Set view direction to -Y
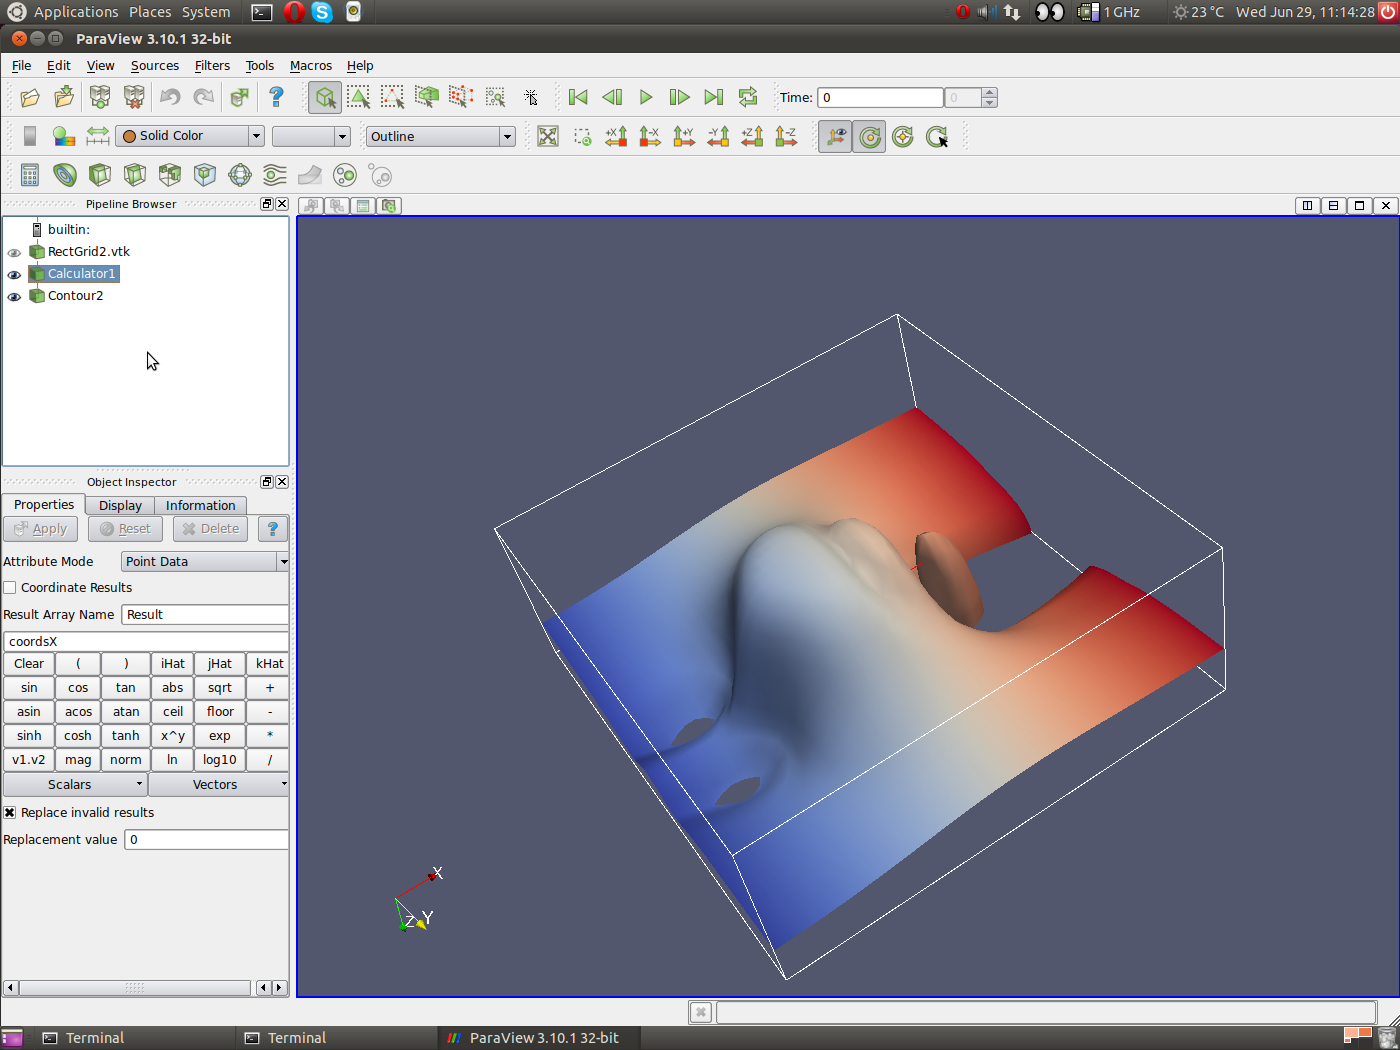Screen dimensions: 1400x1050 pos(718,136)
